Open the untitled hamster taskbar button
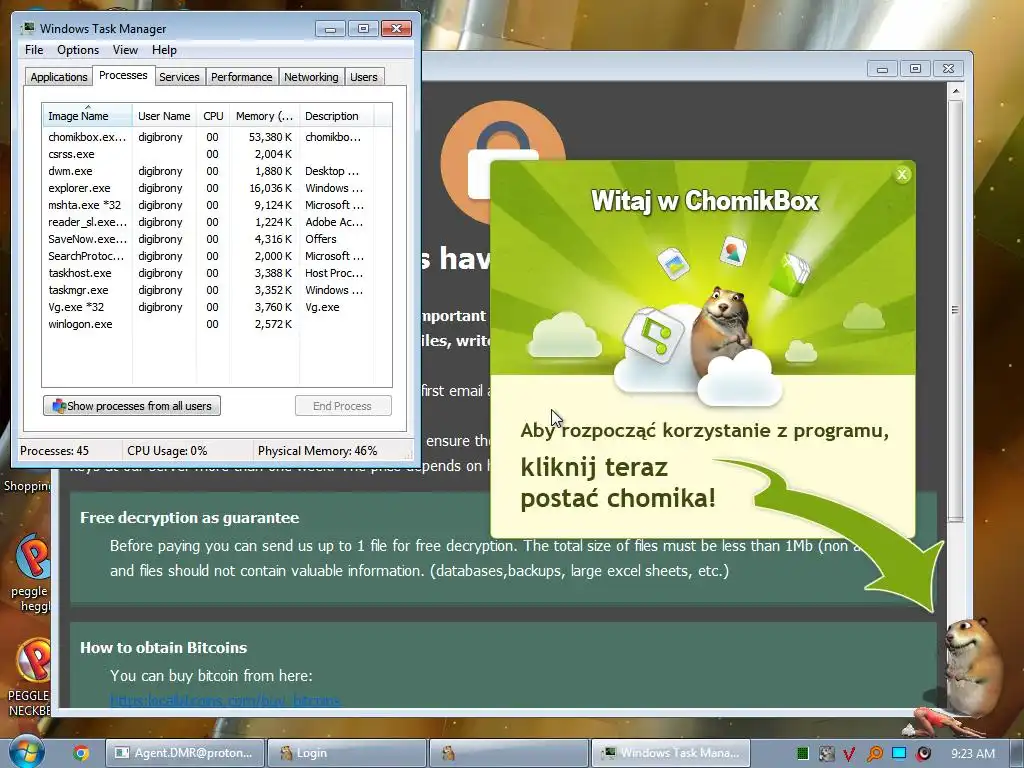The height and width of the screenshot is (768, 1024). [x=509, y=753]
